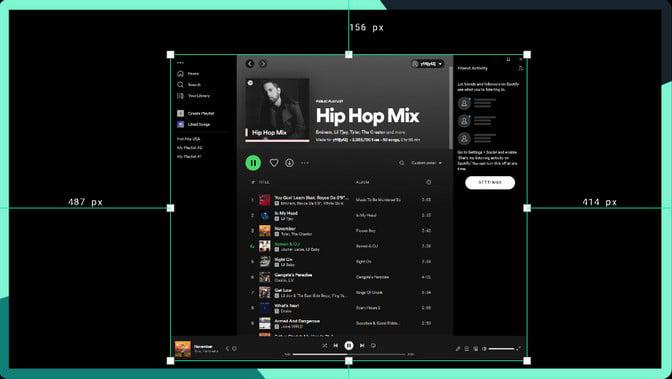Screen dimensions: 672x379
Task: Seek on the playback progress bar
Action: (349, 355)
